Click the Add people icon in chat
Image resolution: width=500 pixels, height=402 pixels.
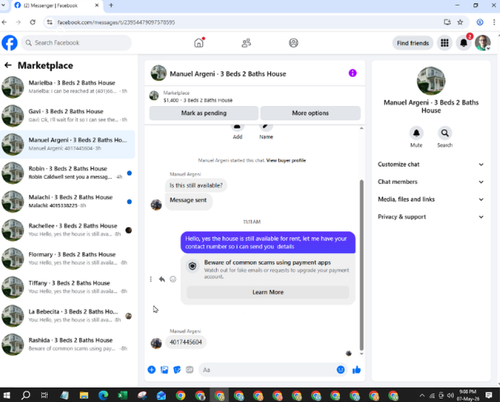237,127
